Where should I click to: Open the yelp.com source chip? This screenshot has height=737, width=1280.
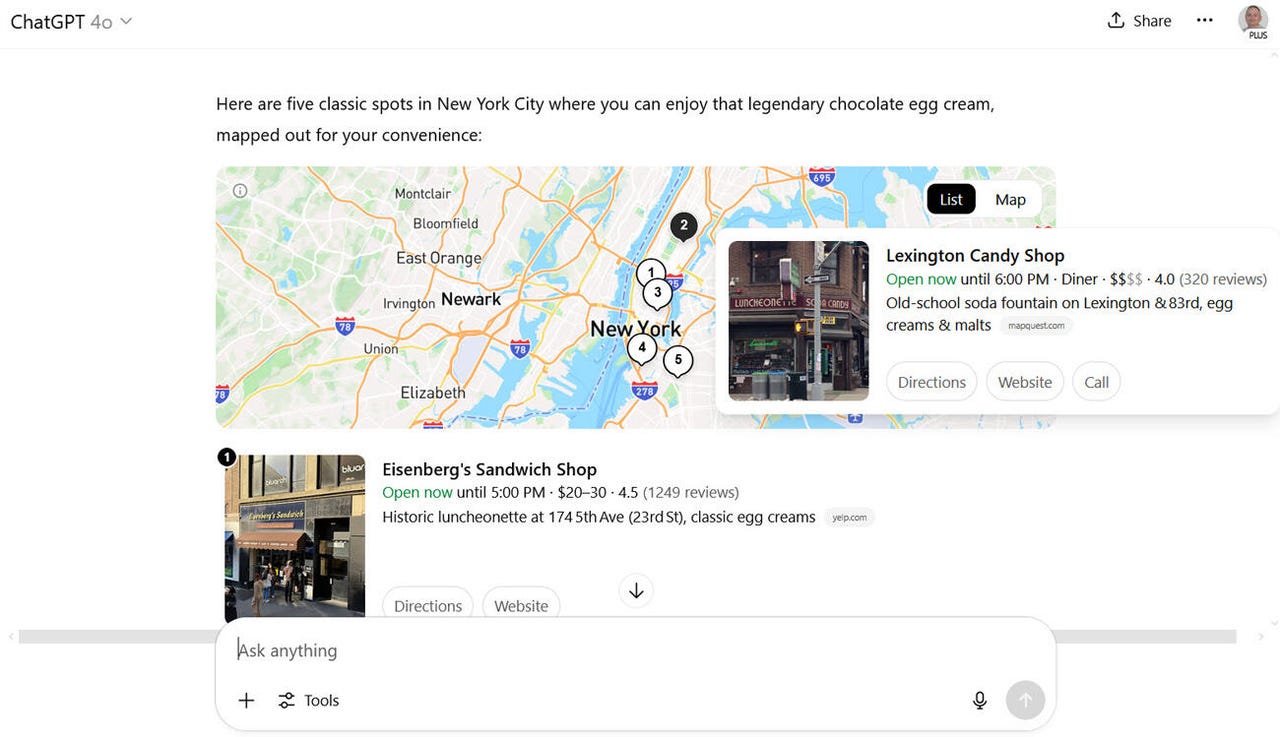coord(849,517)
